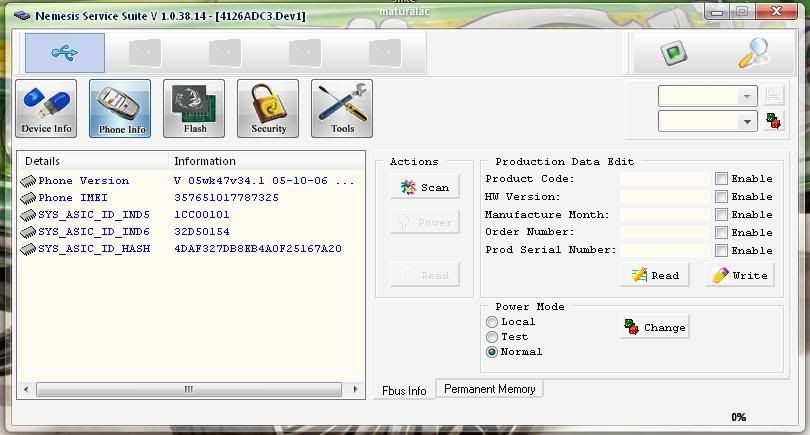This screenshot has height=435, width=810.
Task: Expand the first combo box at top right
Action: point(747,96)
